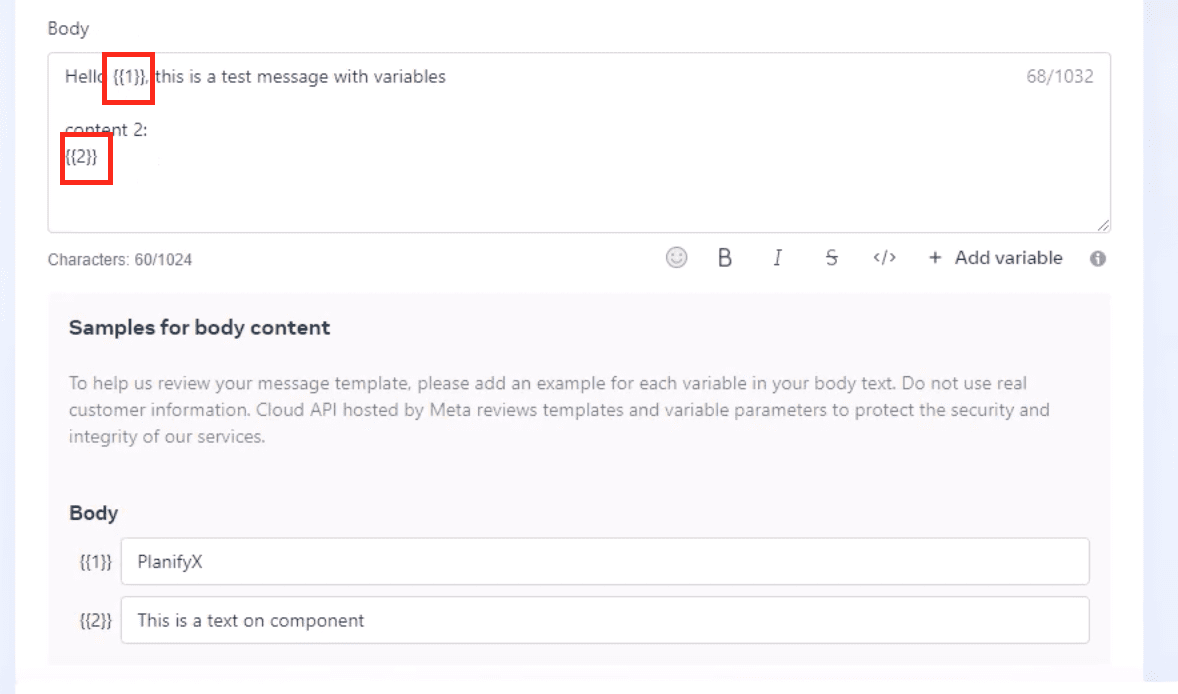This screenshot has height=694, width=1178.
Task: Focus the 'This is a text on component' field
Action: (604, 620)
